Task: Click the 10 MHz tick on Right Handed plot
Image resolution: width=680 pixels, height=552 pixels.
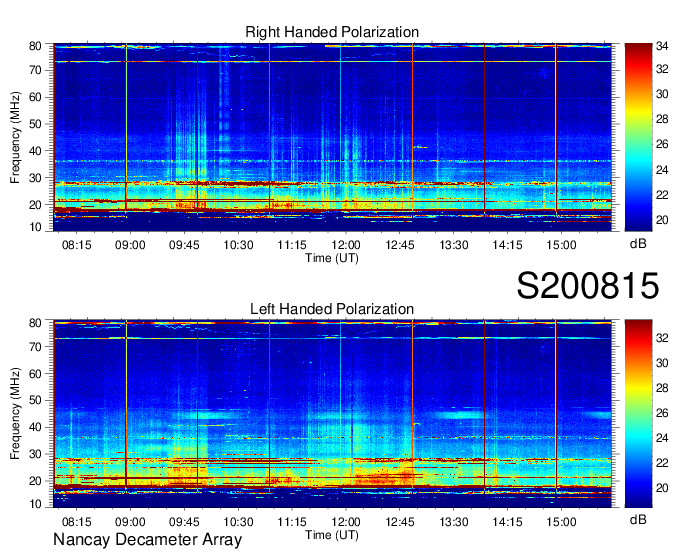Action: click(35, 227)
